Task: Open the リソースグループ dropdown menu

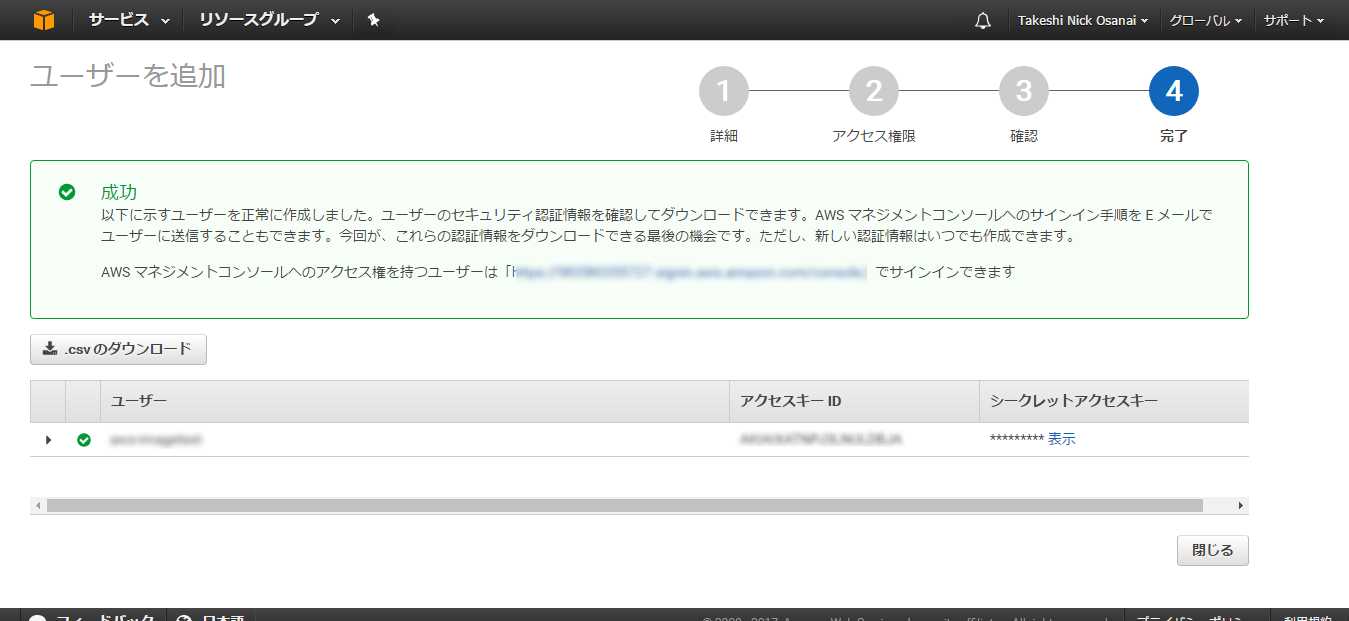Action: click(269, 20)
